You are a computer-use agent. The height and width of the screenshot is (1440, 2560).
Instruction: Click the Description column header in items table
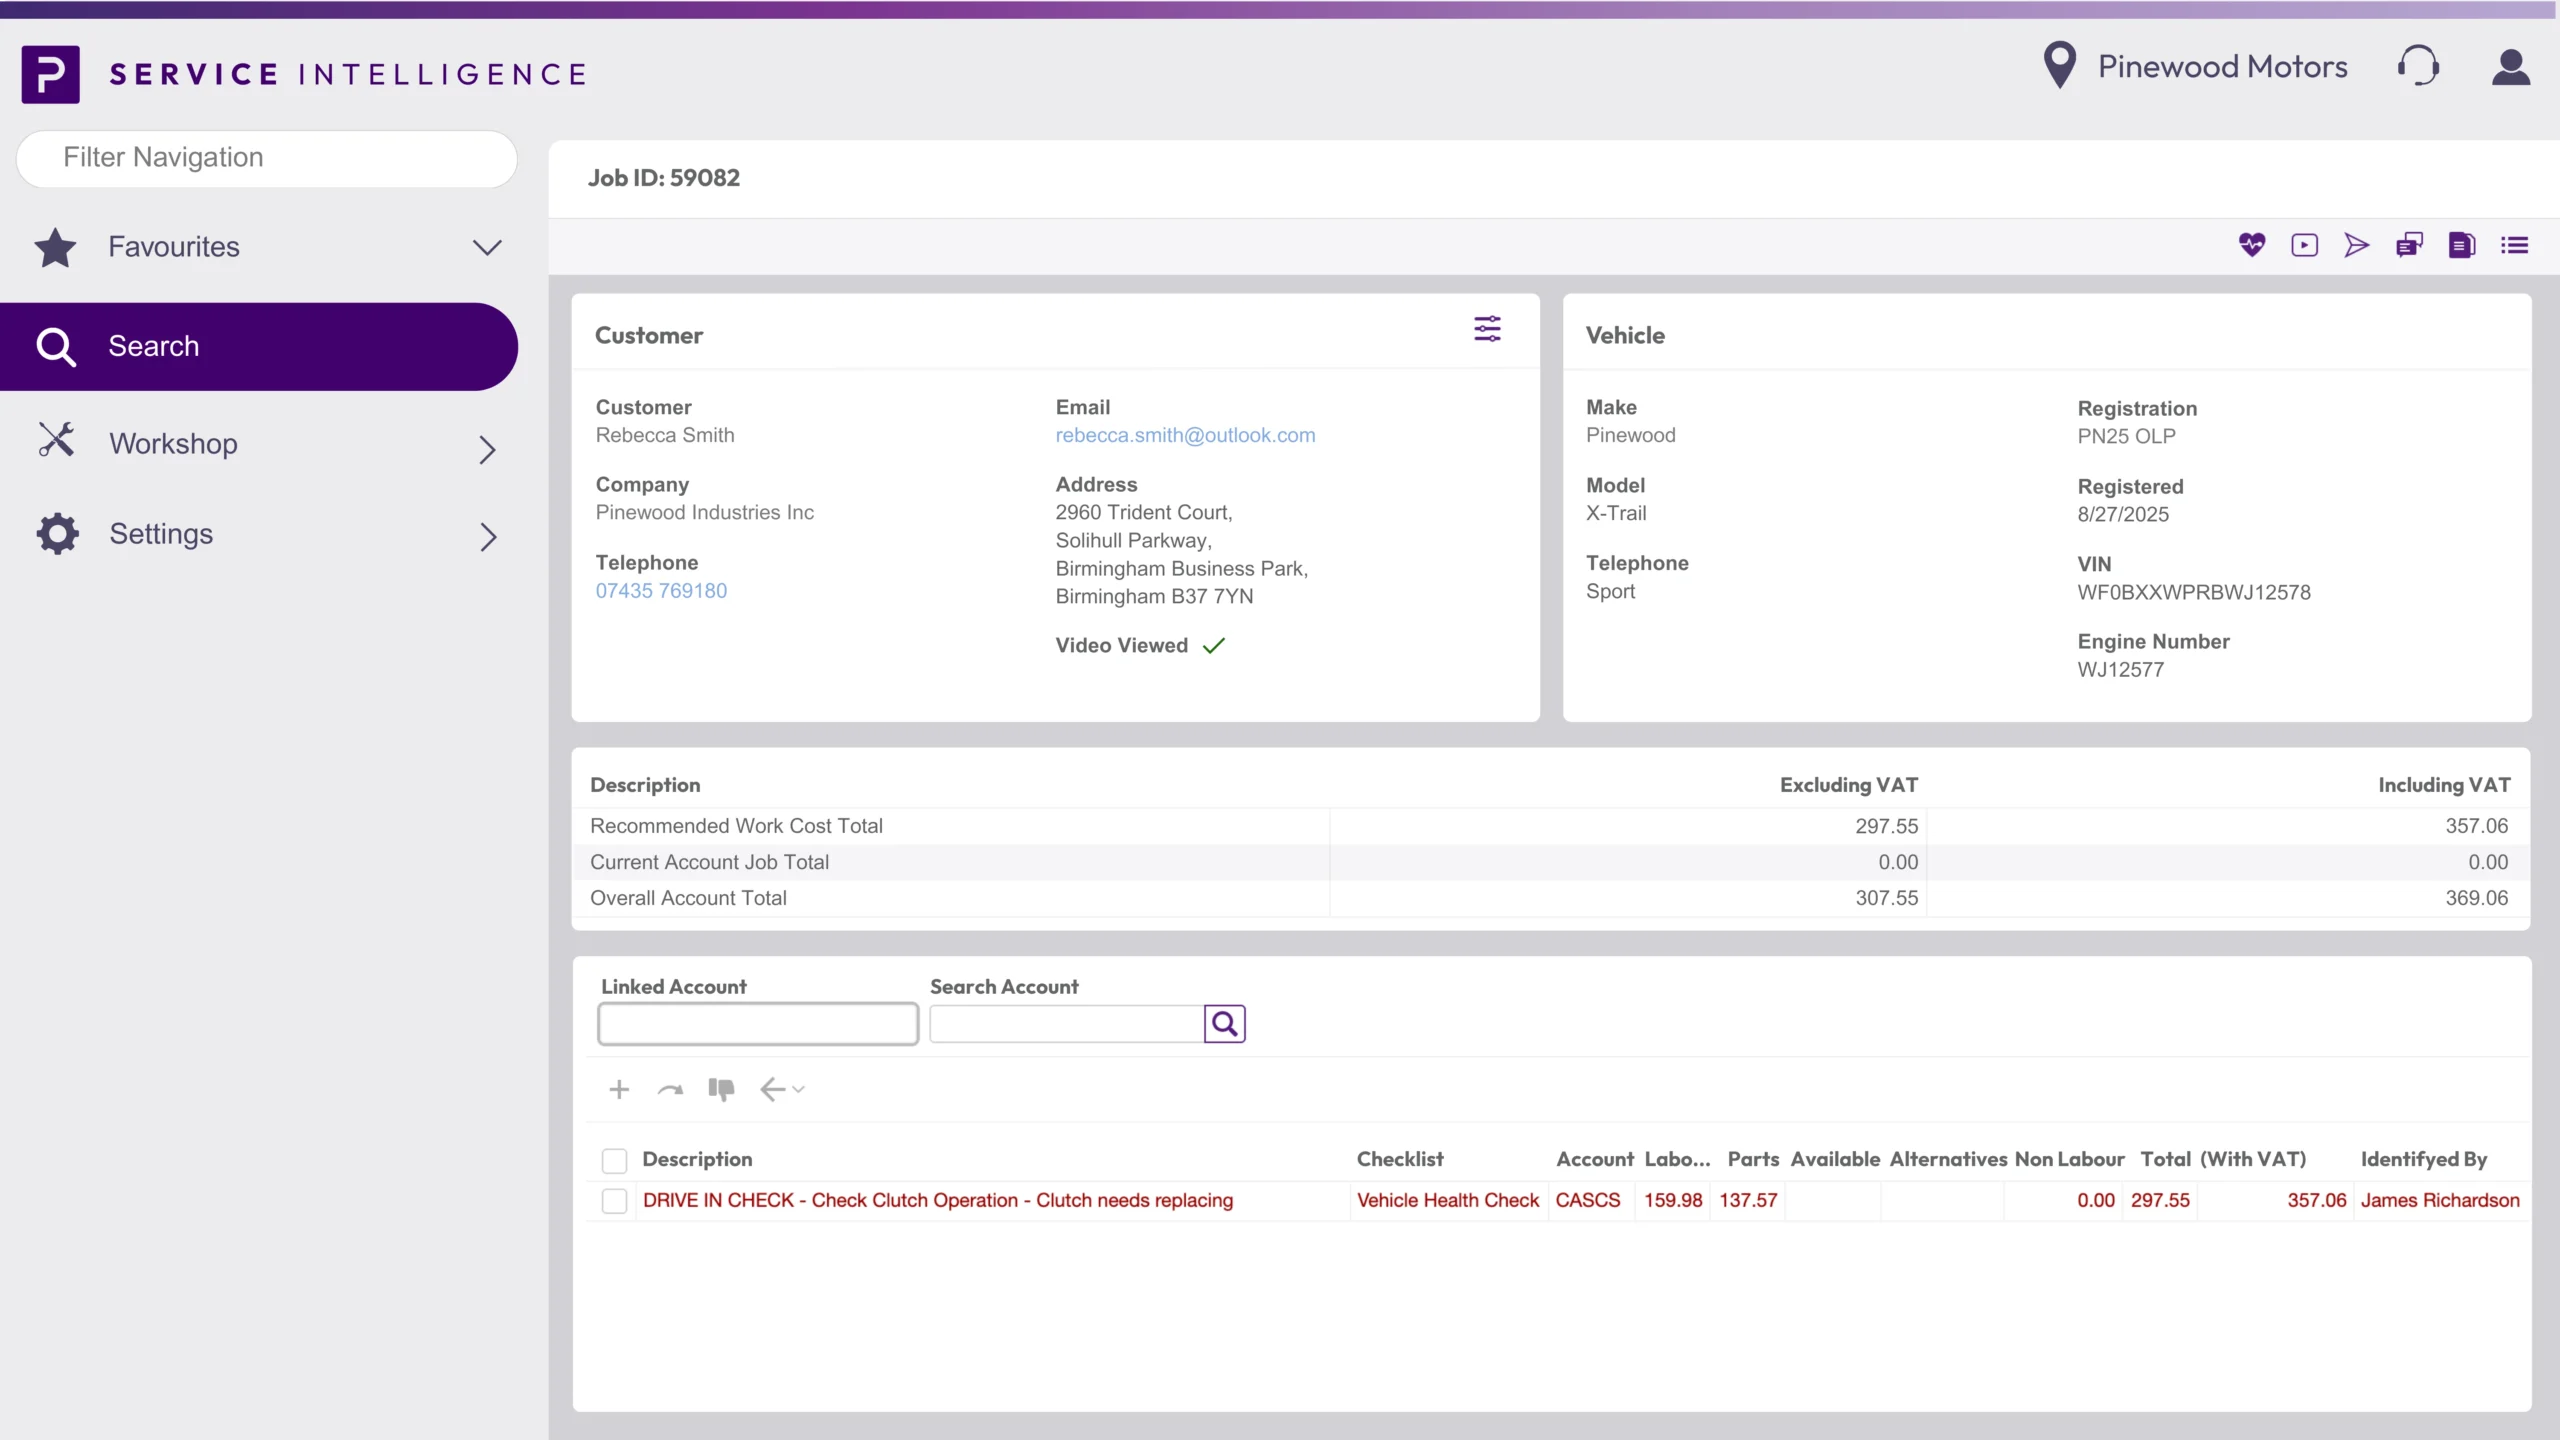(697, 1159)
